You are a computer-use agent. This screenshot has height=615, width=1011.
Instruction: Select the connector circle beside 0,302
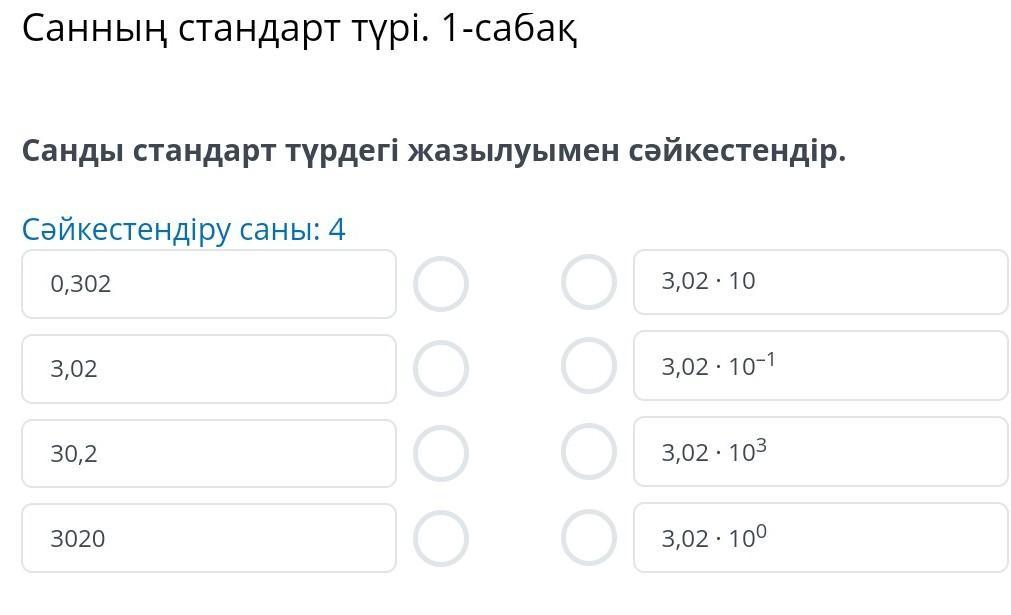point(440,284)
